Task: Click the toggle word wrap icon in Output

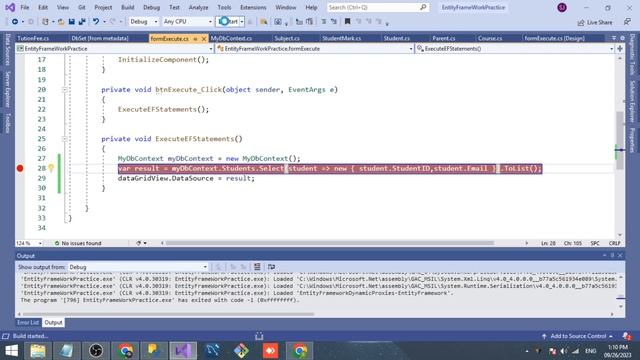Action: click(271, 267)
